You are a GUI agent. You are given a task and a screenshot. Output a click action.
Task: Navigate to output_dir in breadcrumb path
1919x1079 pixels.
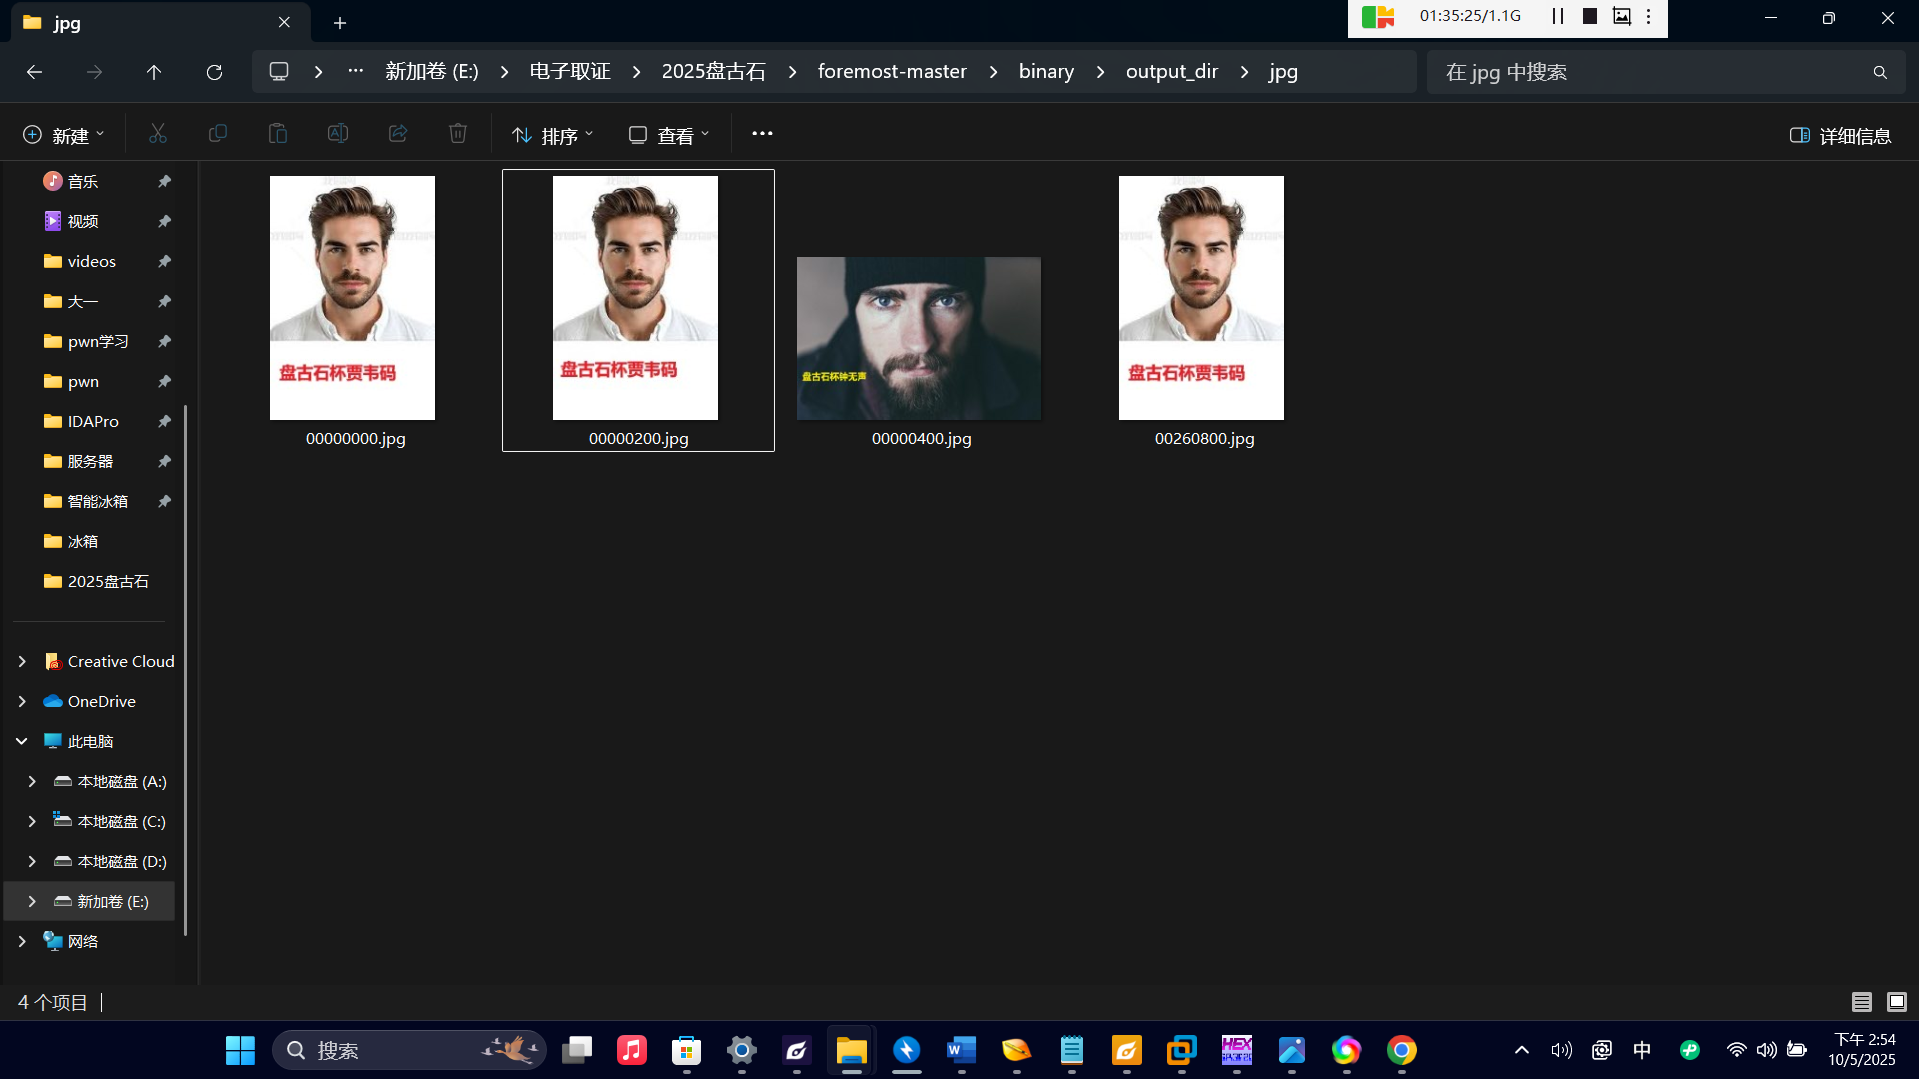(1171, 72)
